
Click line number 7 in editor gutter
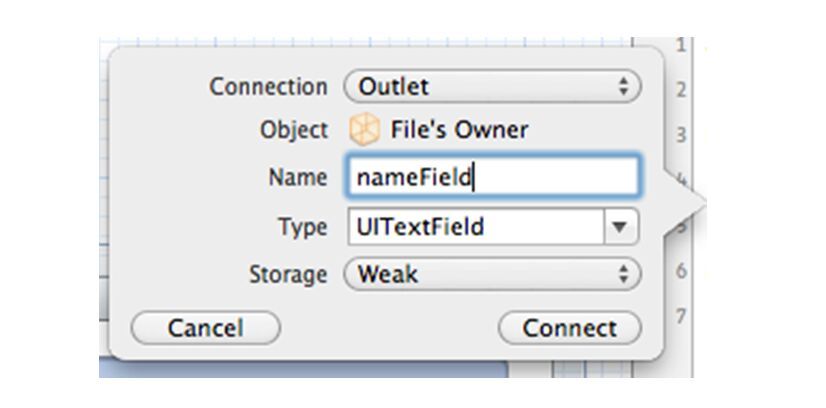pyautogui.click(x=681, y=316)
